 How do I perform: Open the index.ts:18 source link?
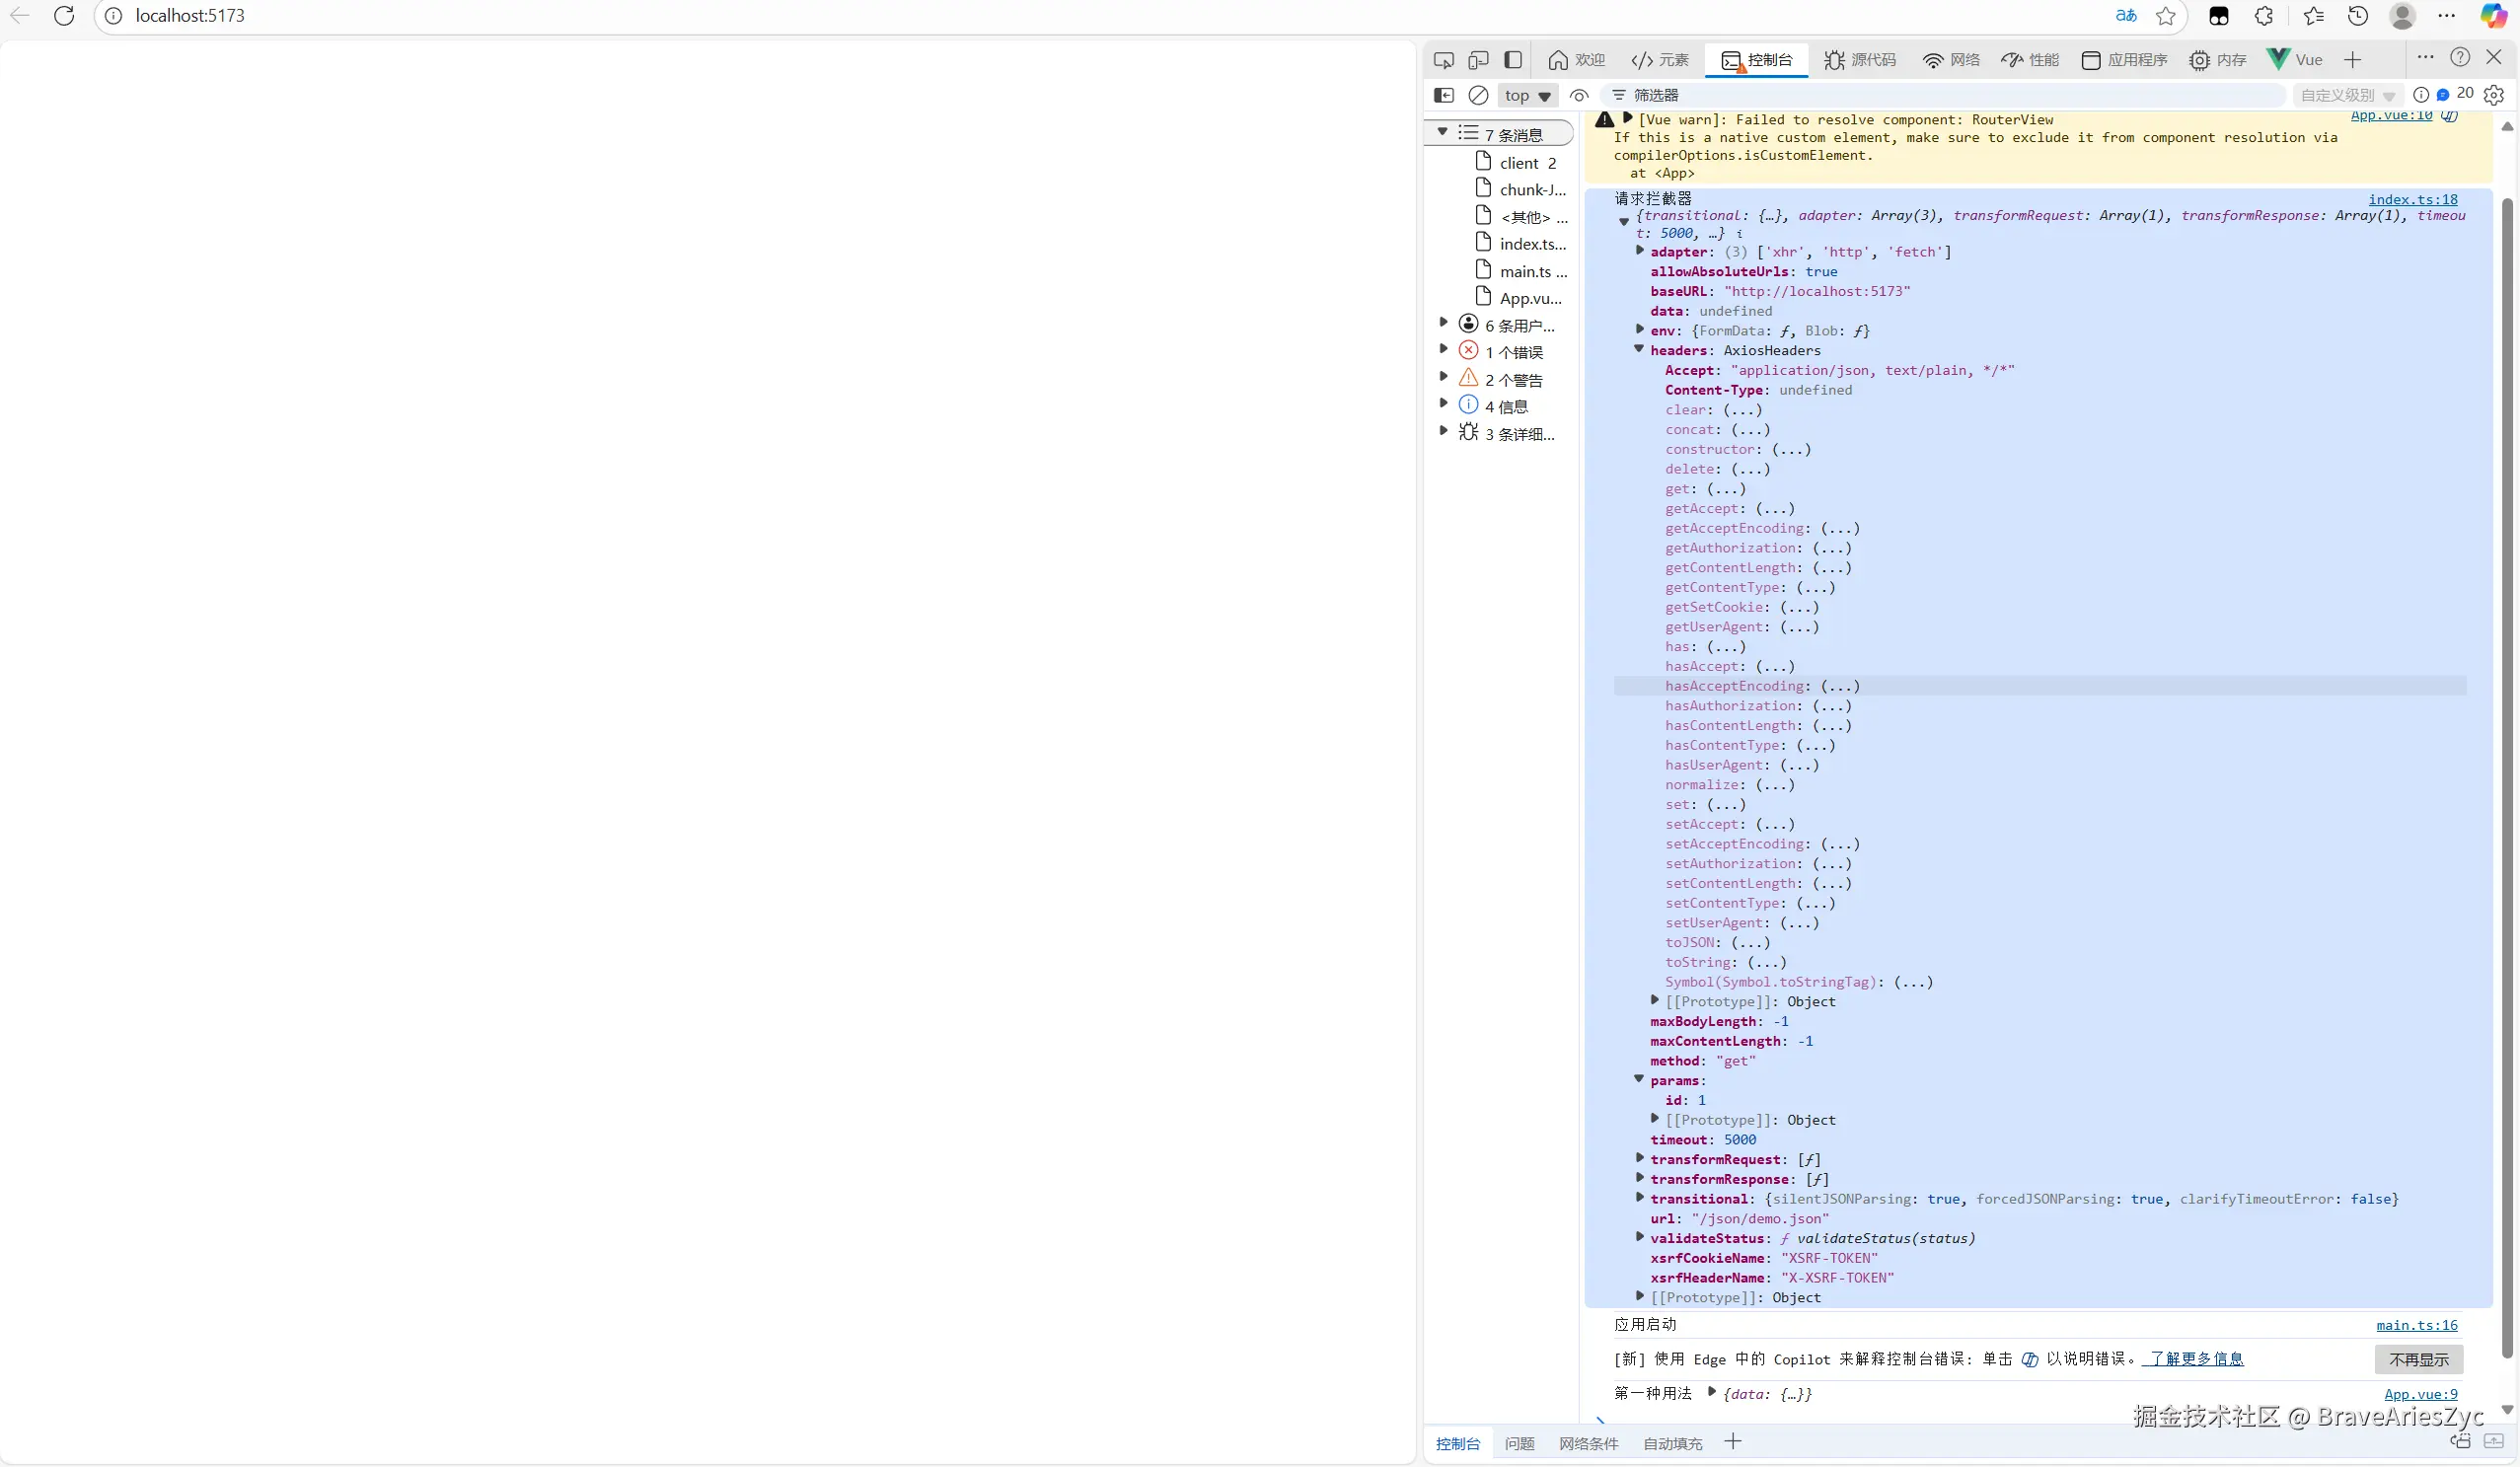pos(2412,199)
